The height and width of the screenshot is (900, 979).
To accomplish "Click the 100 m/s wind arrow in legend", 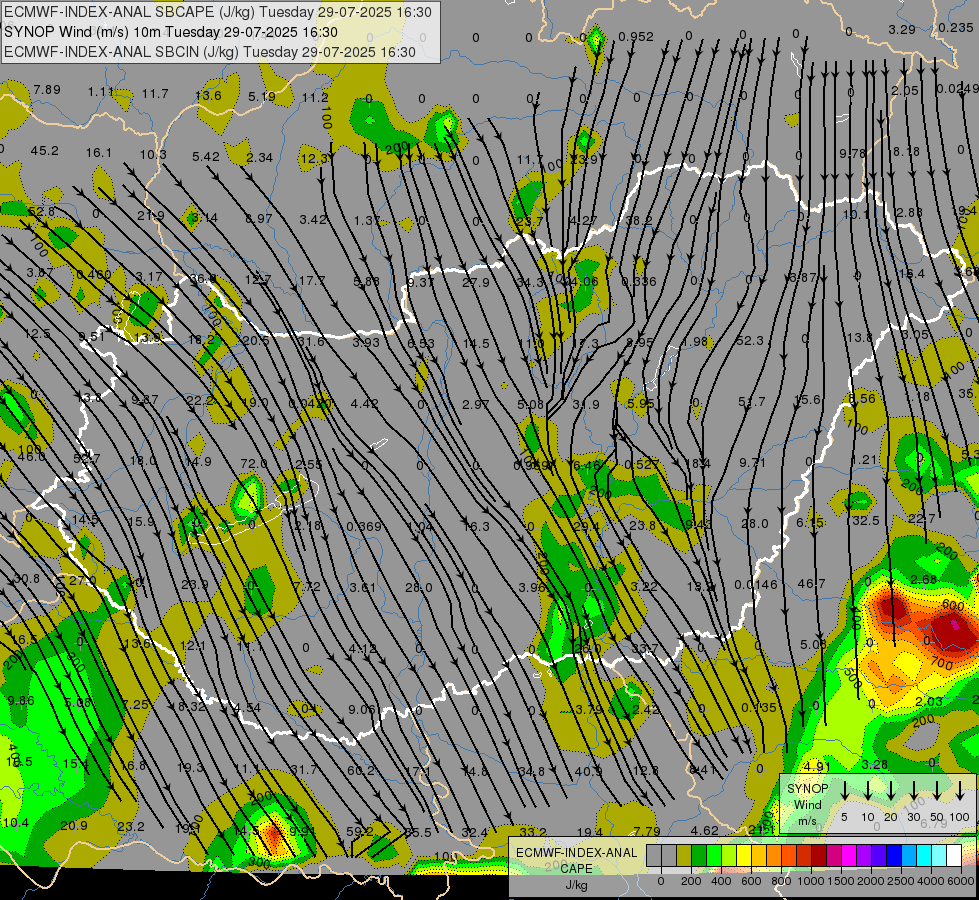I will click(x=960, y=791).
